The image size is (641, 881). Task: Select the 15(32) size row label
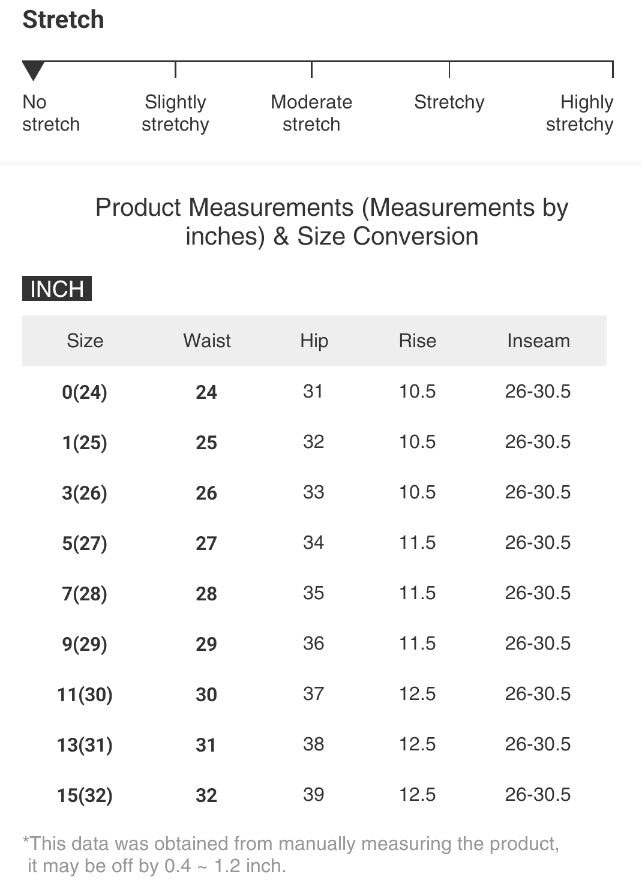pos(85,796)
